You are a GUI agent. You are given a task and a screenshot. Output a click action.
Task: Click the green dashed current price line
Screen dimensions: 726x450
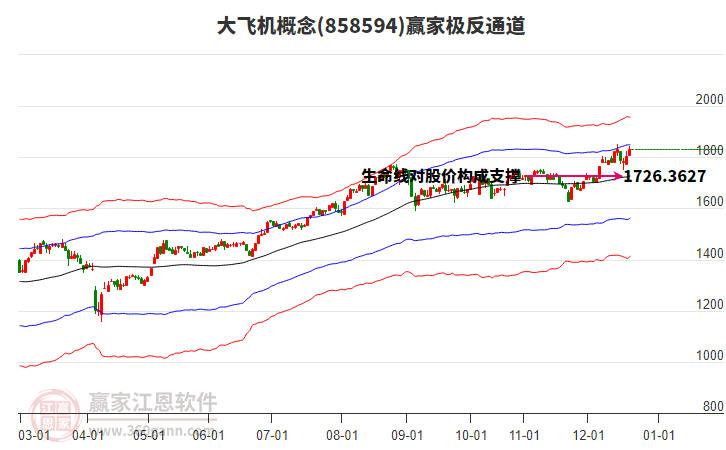coord(676,150)
